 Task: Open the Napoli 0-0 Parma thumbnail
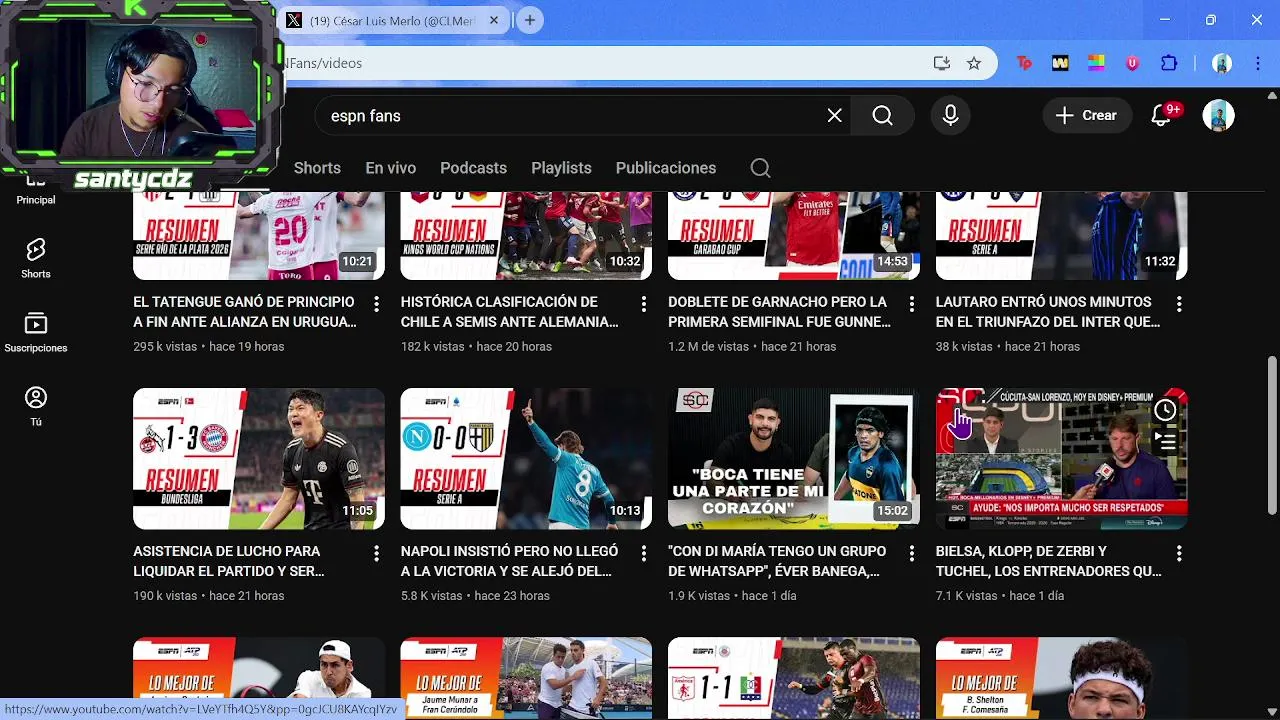point(526,458)
